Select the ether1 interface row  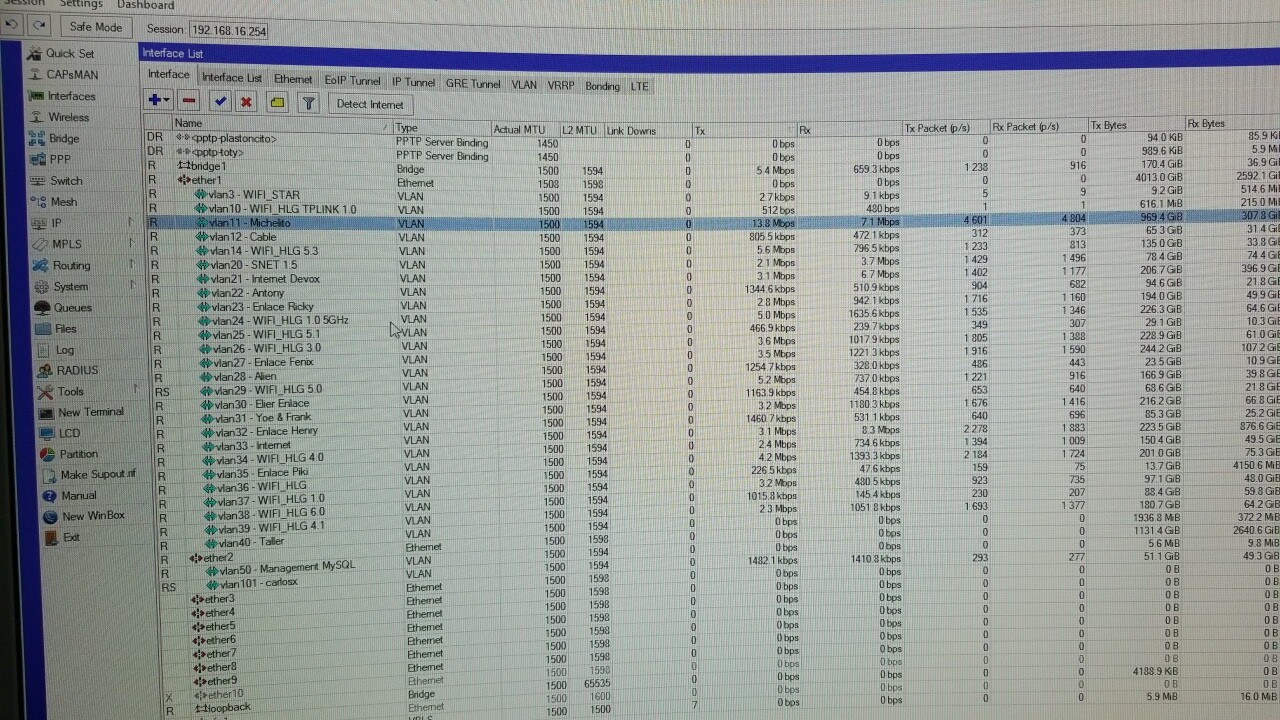(712, 182)
